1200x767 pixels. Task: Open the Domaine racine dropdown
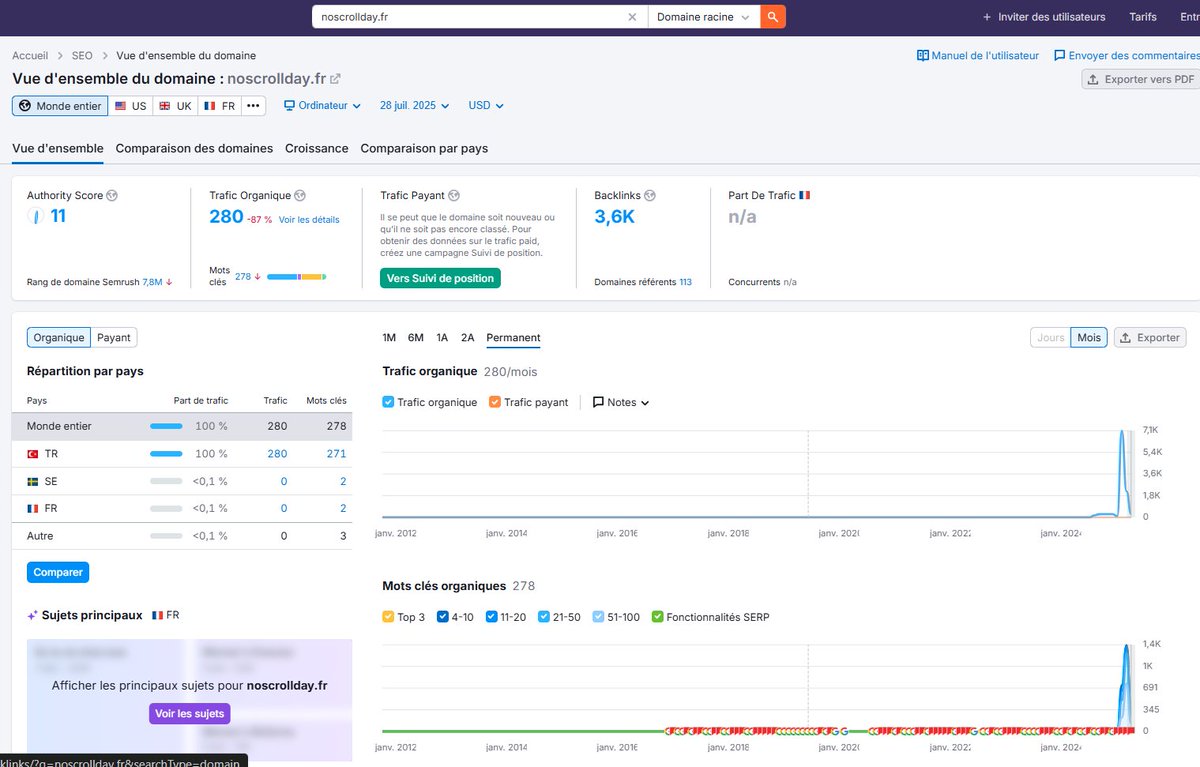pyautogui.click(x=704, y=17)
